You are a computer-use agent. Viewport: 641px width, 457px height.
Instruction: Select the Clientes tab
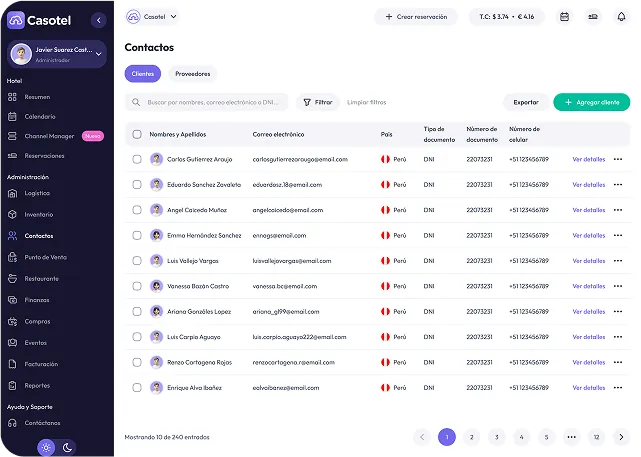pos(142,74)
